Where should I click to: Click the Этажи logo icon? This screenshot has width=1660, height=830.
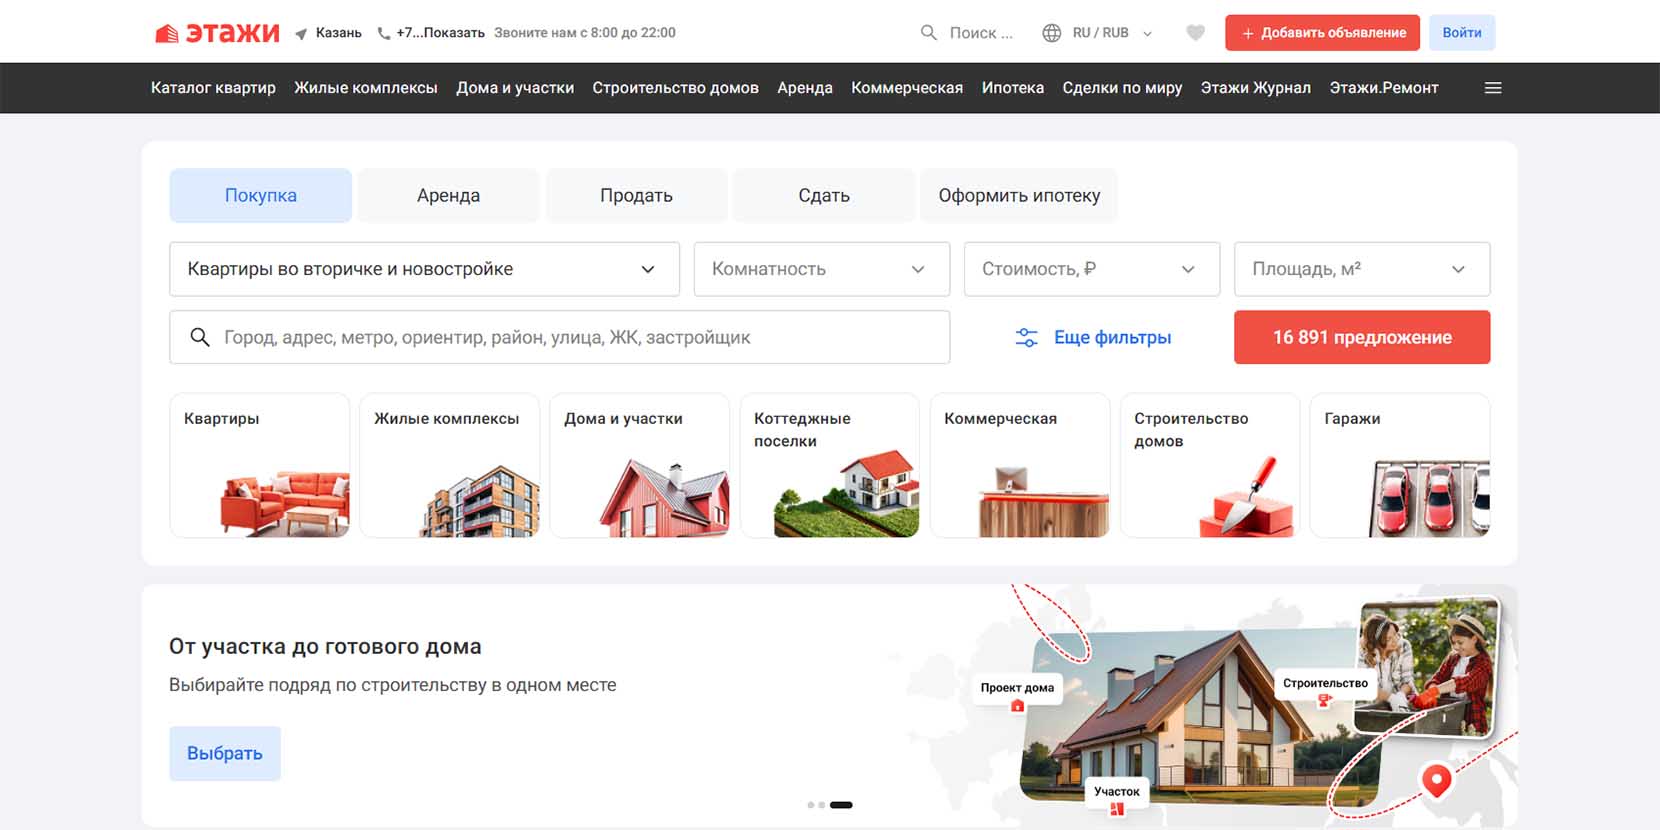pyautogui.click(x=167, y=33)
